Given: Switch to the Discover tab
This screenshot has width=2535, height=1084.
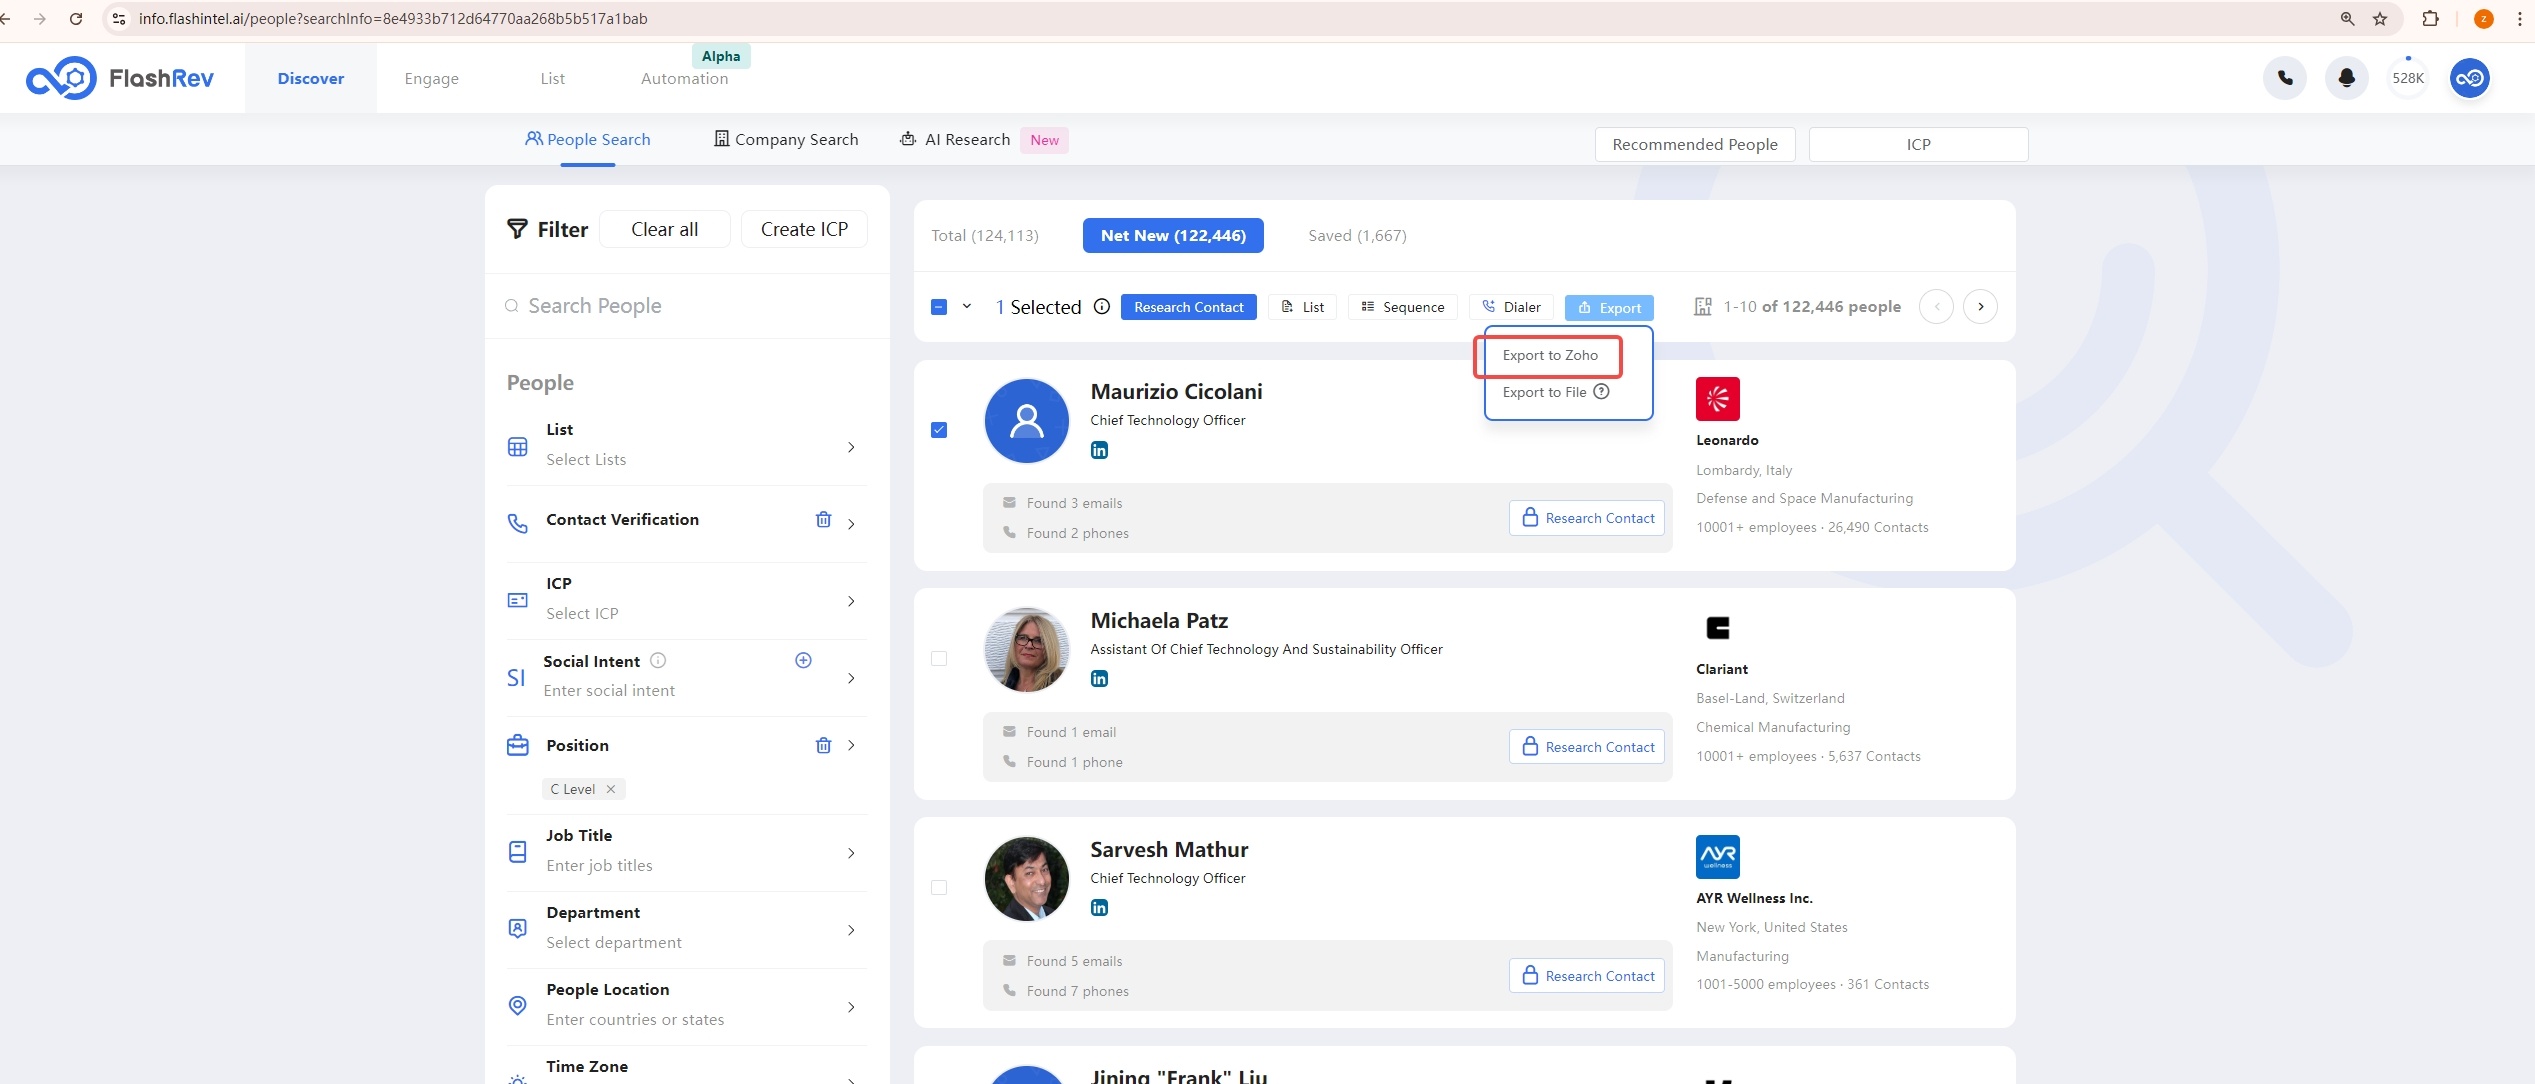Looking at the screenshot, I should pos(311,78).
